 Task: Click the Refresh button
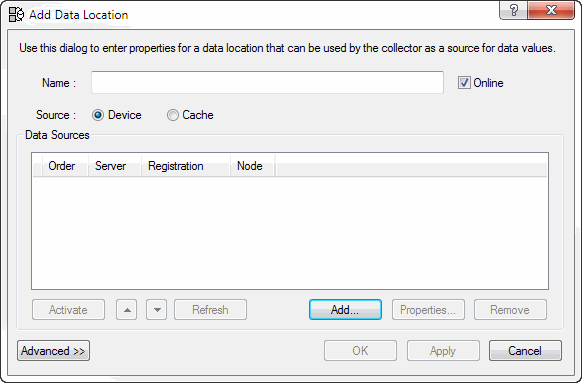click(210, 310)
